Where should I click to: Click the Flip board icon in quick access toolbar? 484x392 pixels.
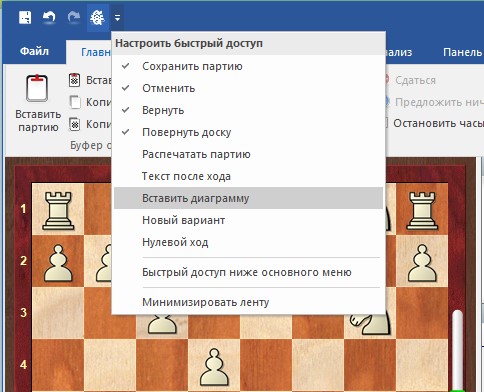pos(98,17)
